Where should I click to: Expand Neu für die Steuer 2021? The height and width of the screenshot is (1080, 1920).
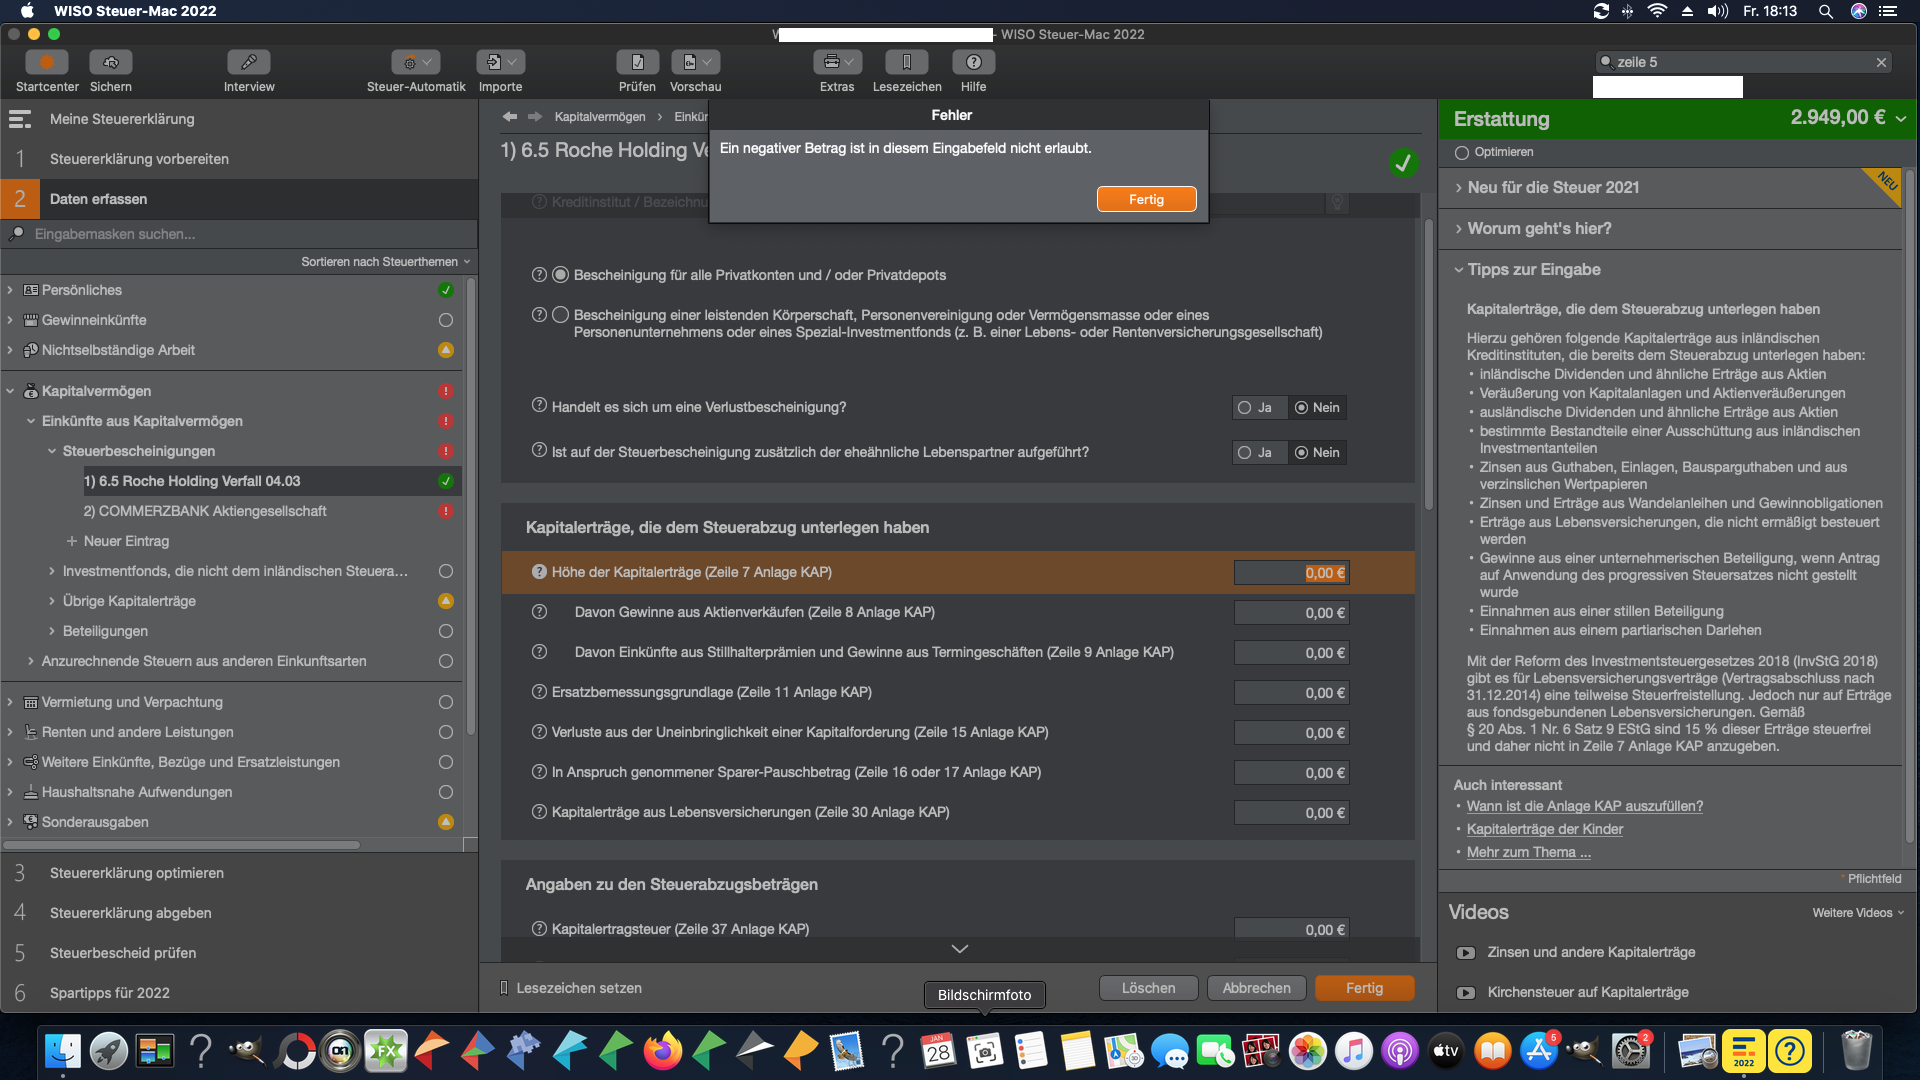1552,187
